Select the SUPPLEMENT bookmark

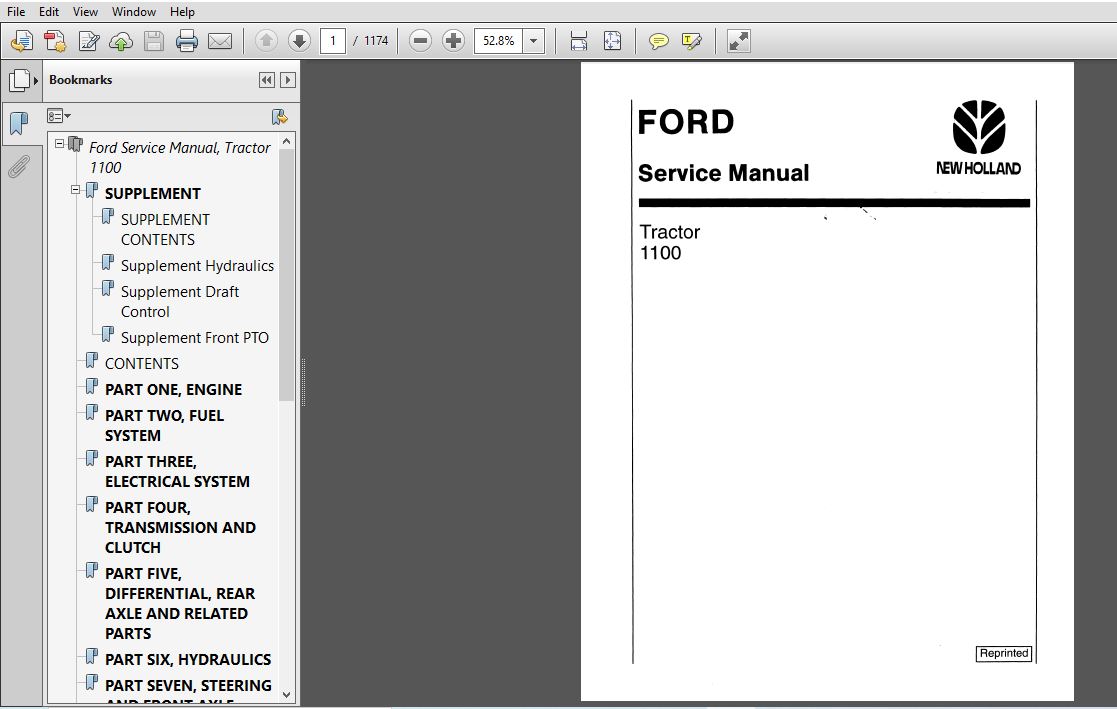pyautogui.click(x=152, y=193)
